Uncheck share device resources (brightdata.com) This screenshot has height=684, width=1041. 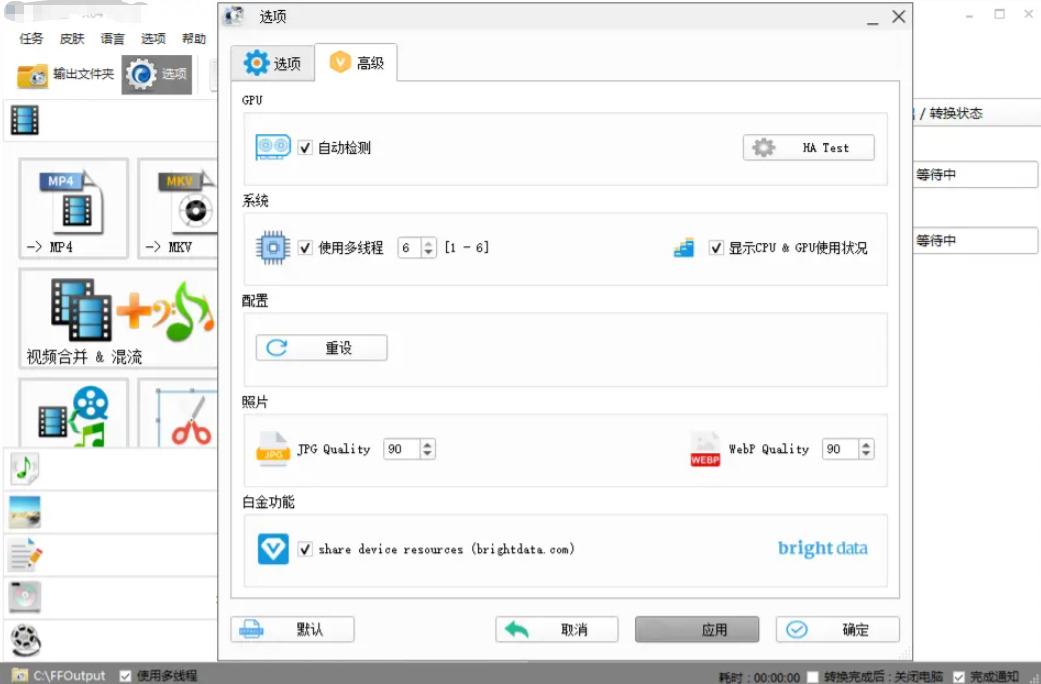[x=305, y=550]
